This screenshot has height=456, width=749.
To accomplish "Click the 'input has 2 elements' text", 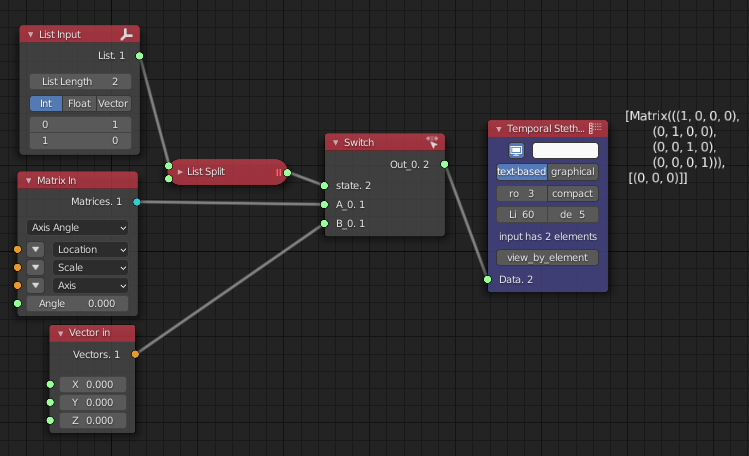I will coord(547,236).
